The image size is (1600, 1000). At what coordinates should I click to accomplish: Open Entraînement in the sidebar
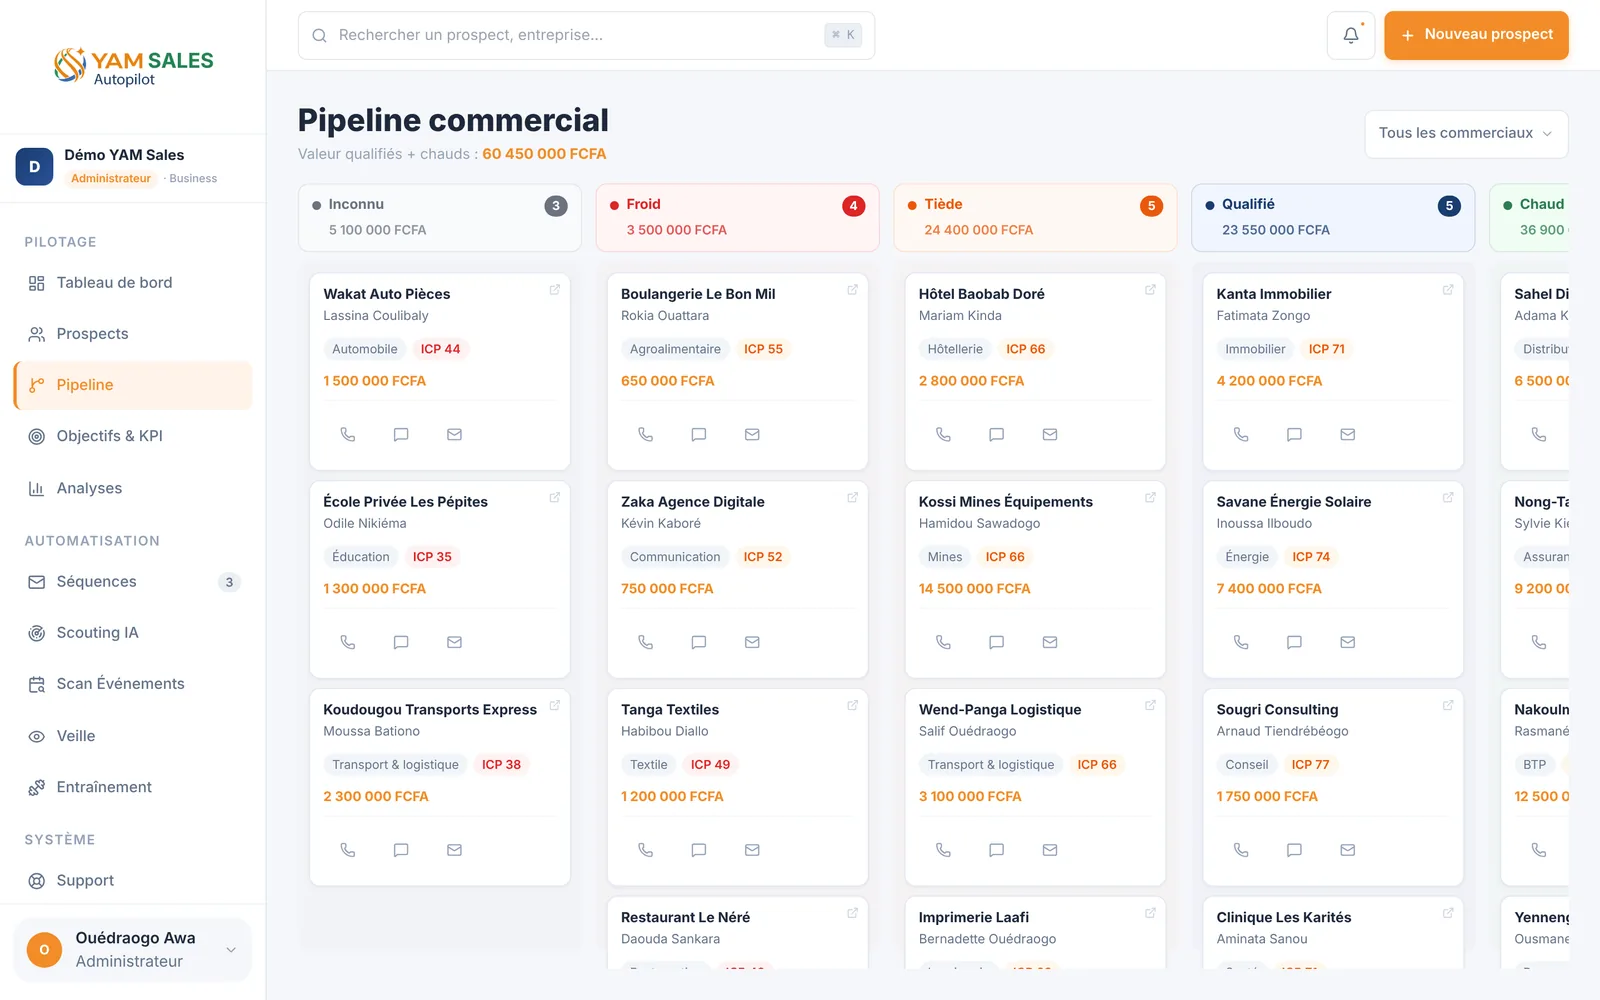point(133,787)
